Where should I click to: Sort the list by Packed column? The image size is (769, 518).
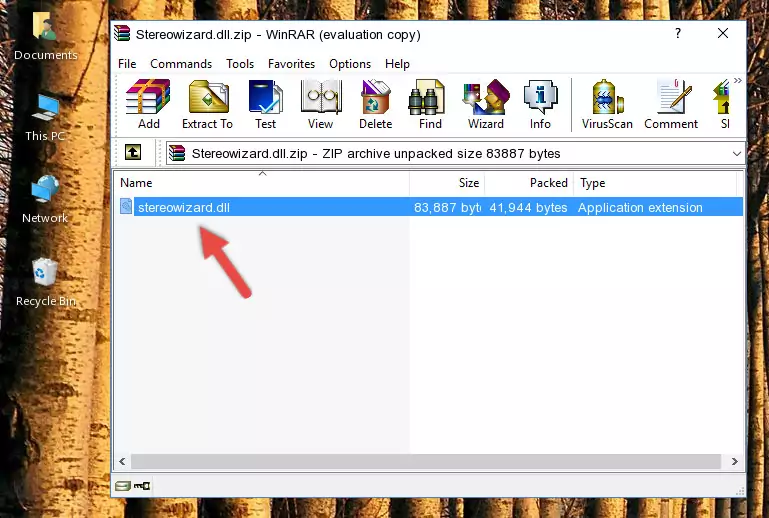529,182
